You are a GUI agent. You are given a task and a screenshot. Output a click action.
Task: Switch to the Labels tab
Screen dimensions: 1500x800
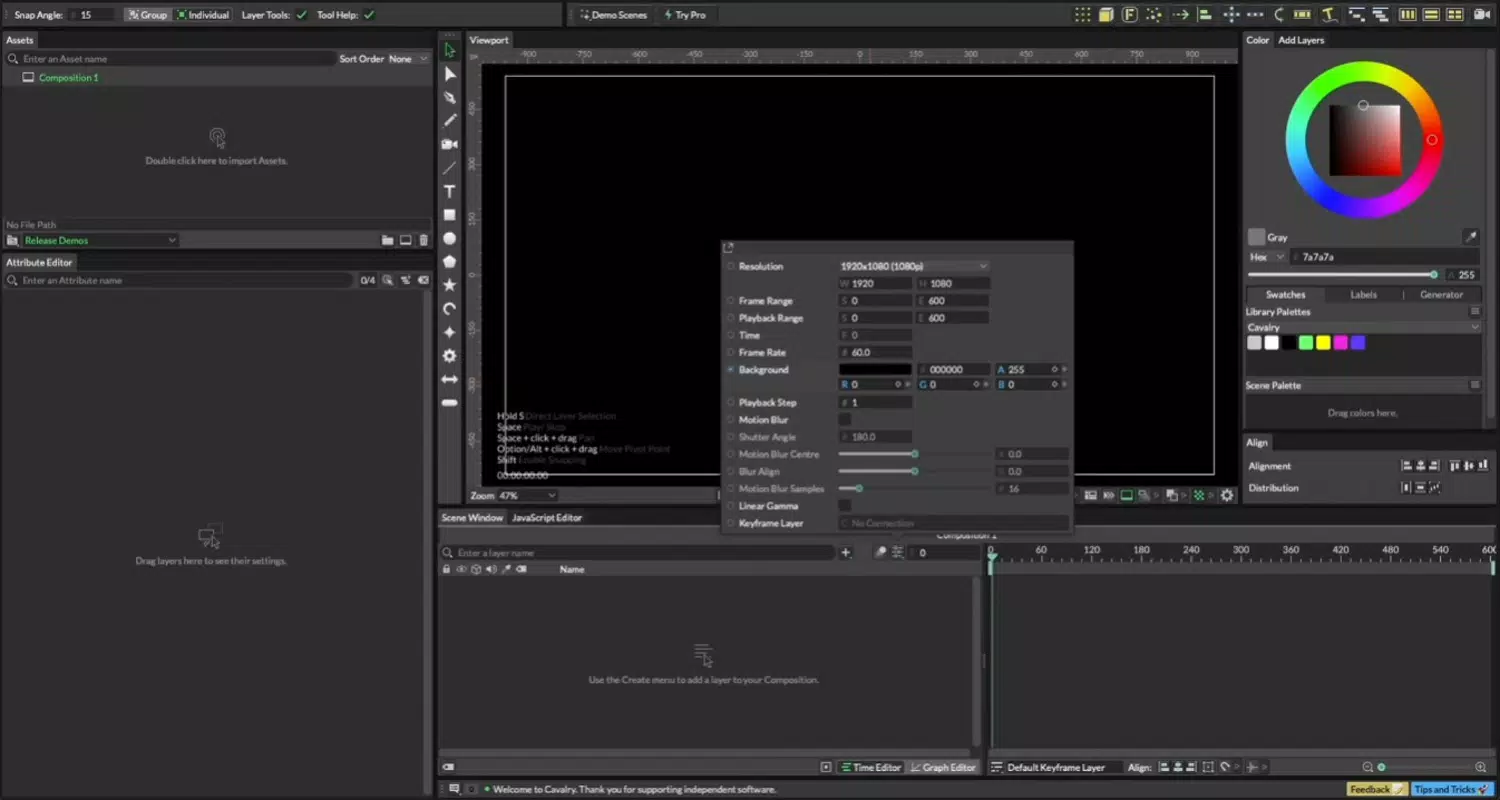[x=1363, y=295]
